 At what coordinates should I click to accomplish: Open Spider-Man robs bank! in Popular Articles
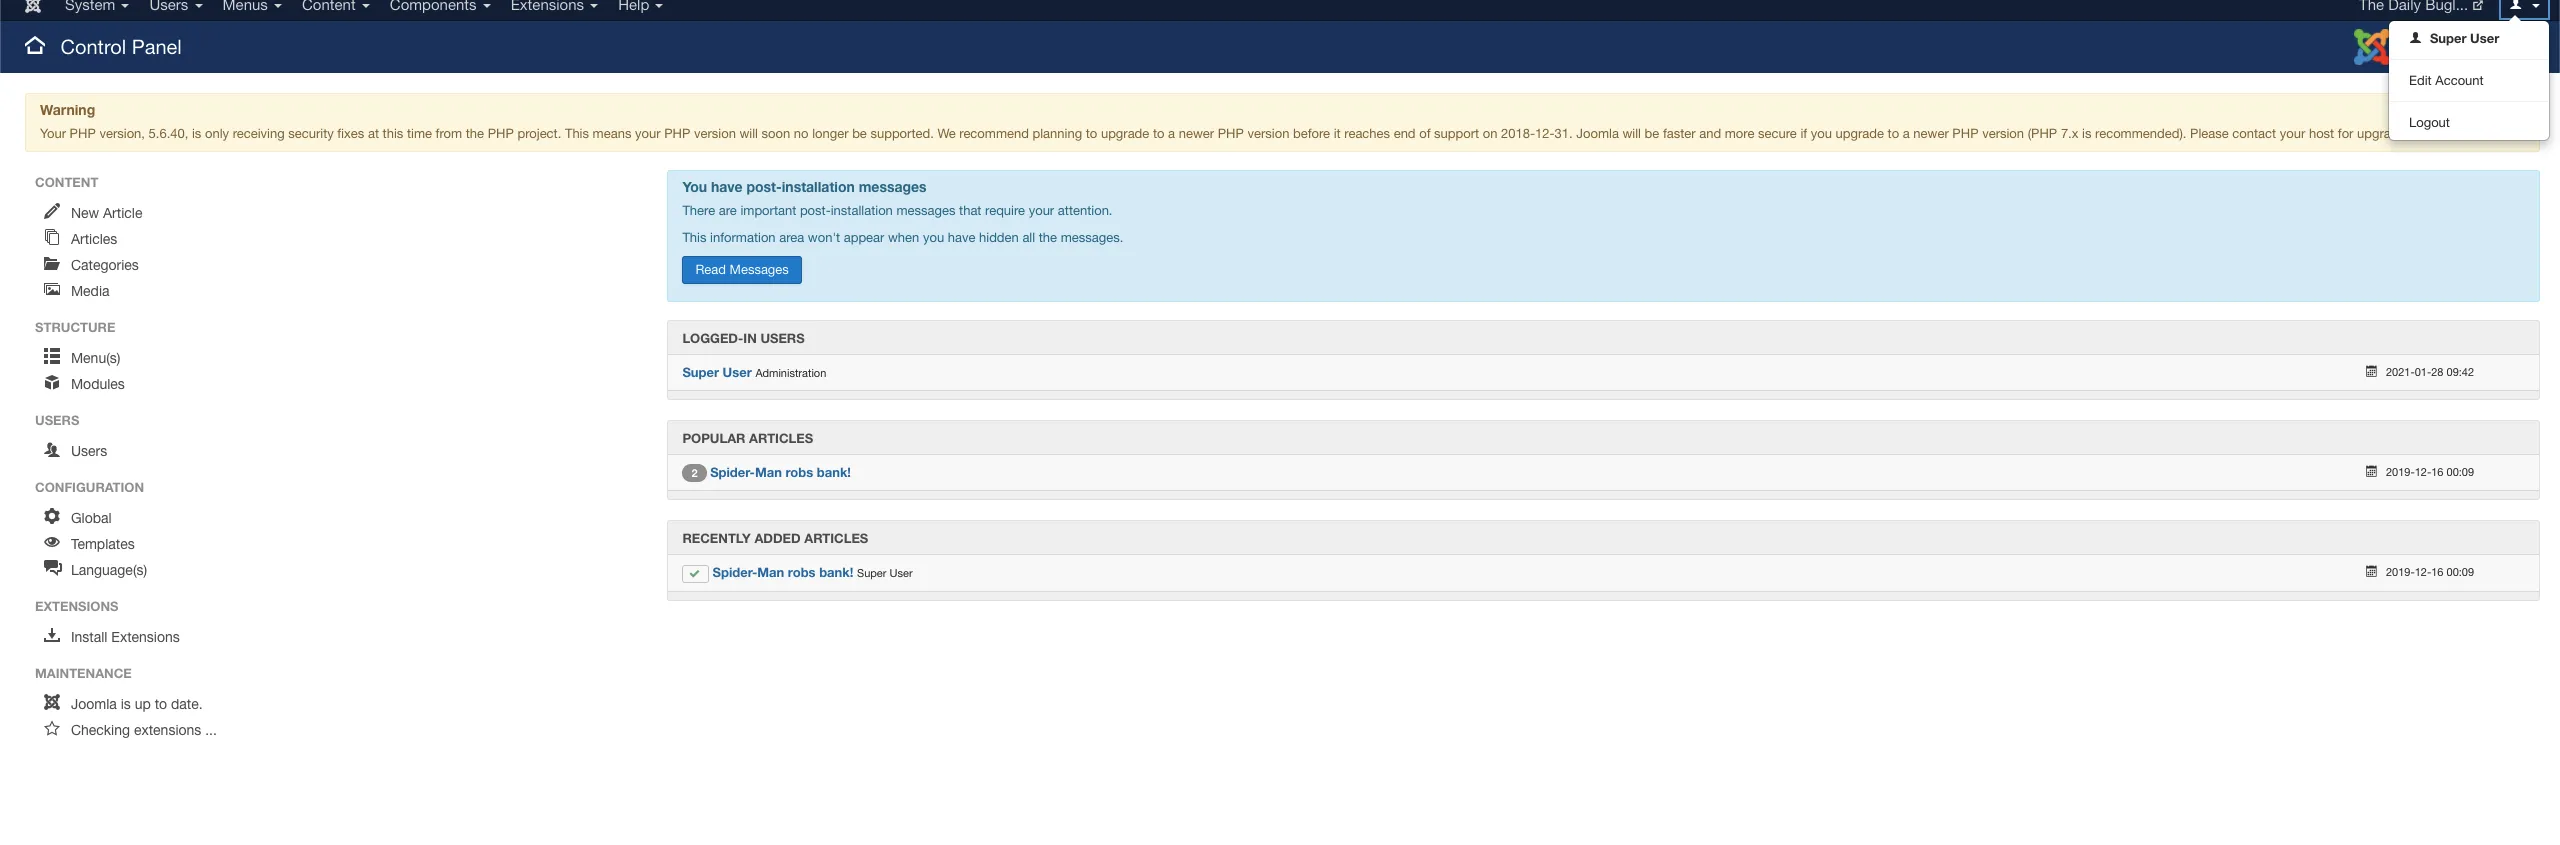pyautogui.click(x=780, y=473)
